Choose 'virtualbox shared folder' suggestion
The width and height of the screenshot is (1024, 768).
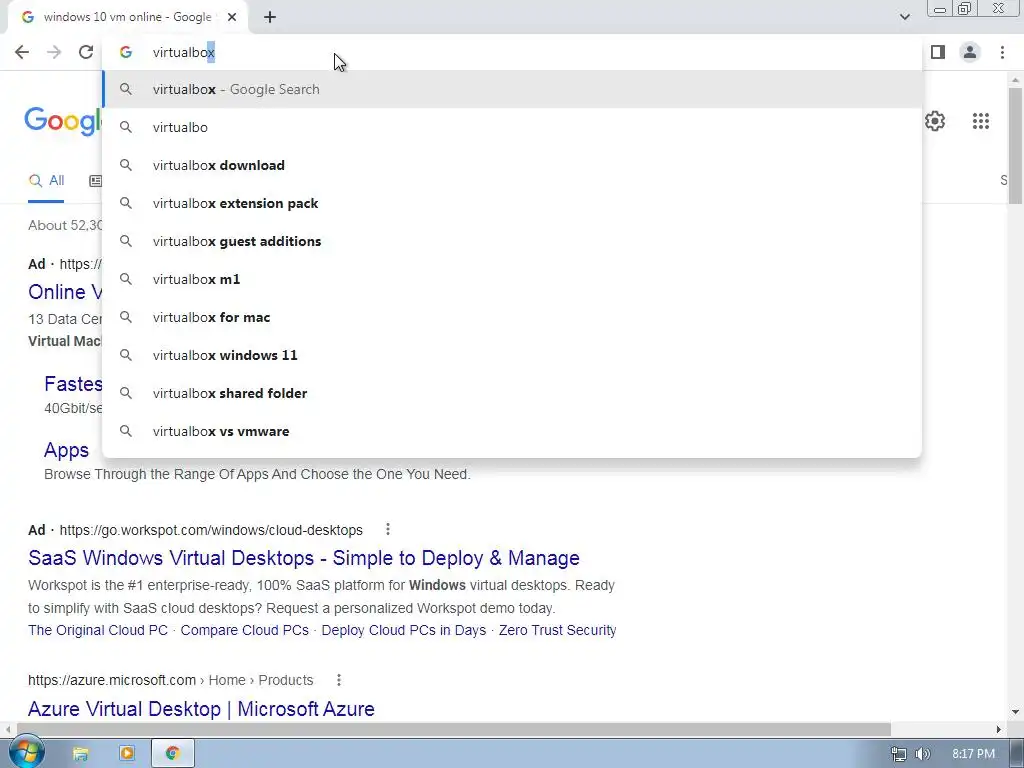click(x=512, y=393)
